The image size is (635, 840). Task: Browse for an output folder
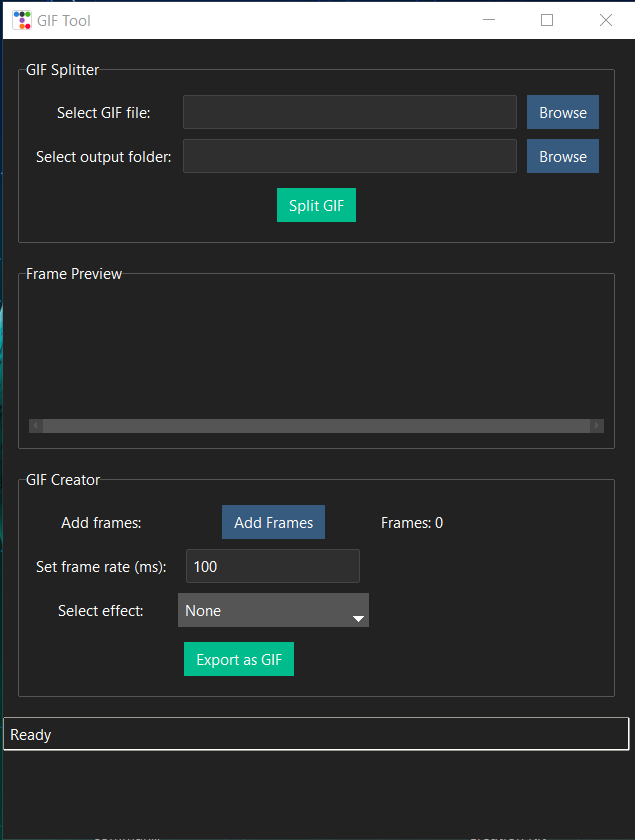coord(562,156)
